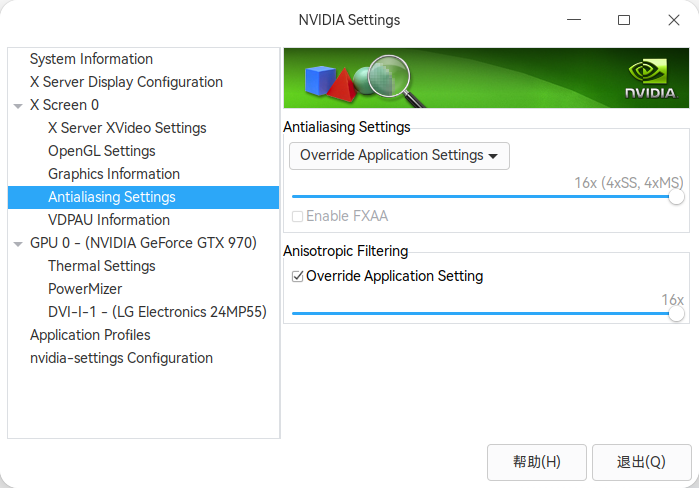Click the 帮助(H) help button
The width and height of the screenshot is (699, 488).
click(537, 462)
